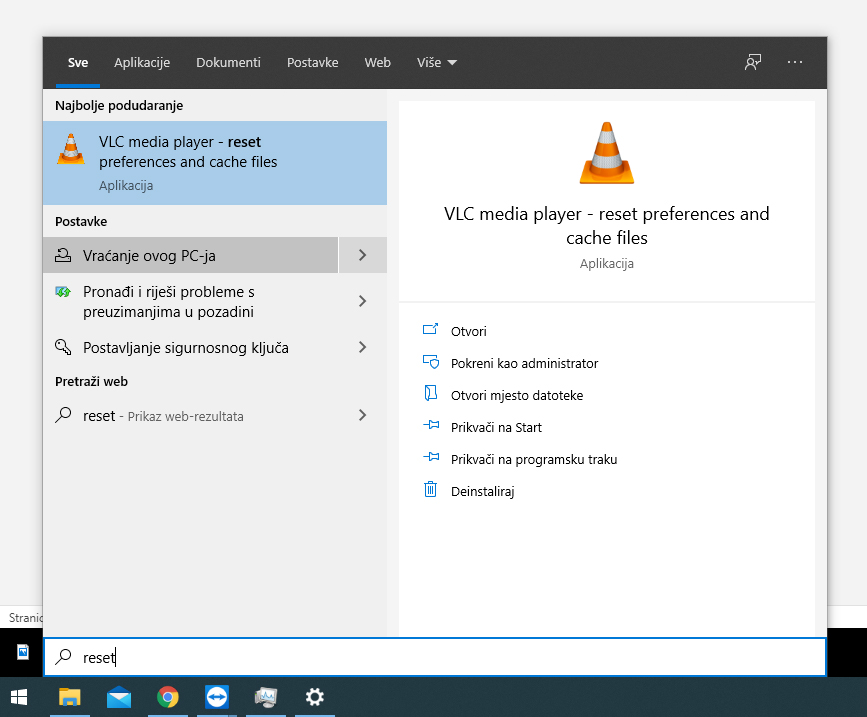Open the monitor app icon in taskbar
Viewport: 867px width, 717px height.
pyautogui.click(x=265, y=697)
